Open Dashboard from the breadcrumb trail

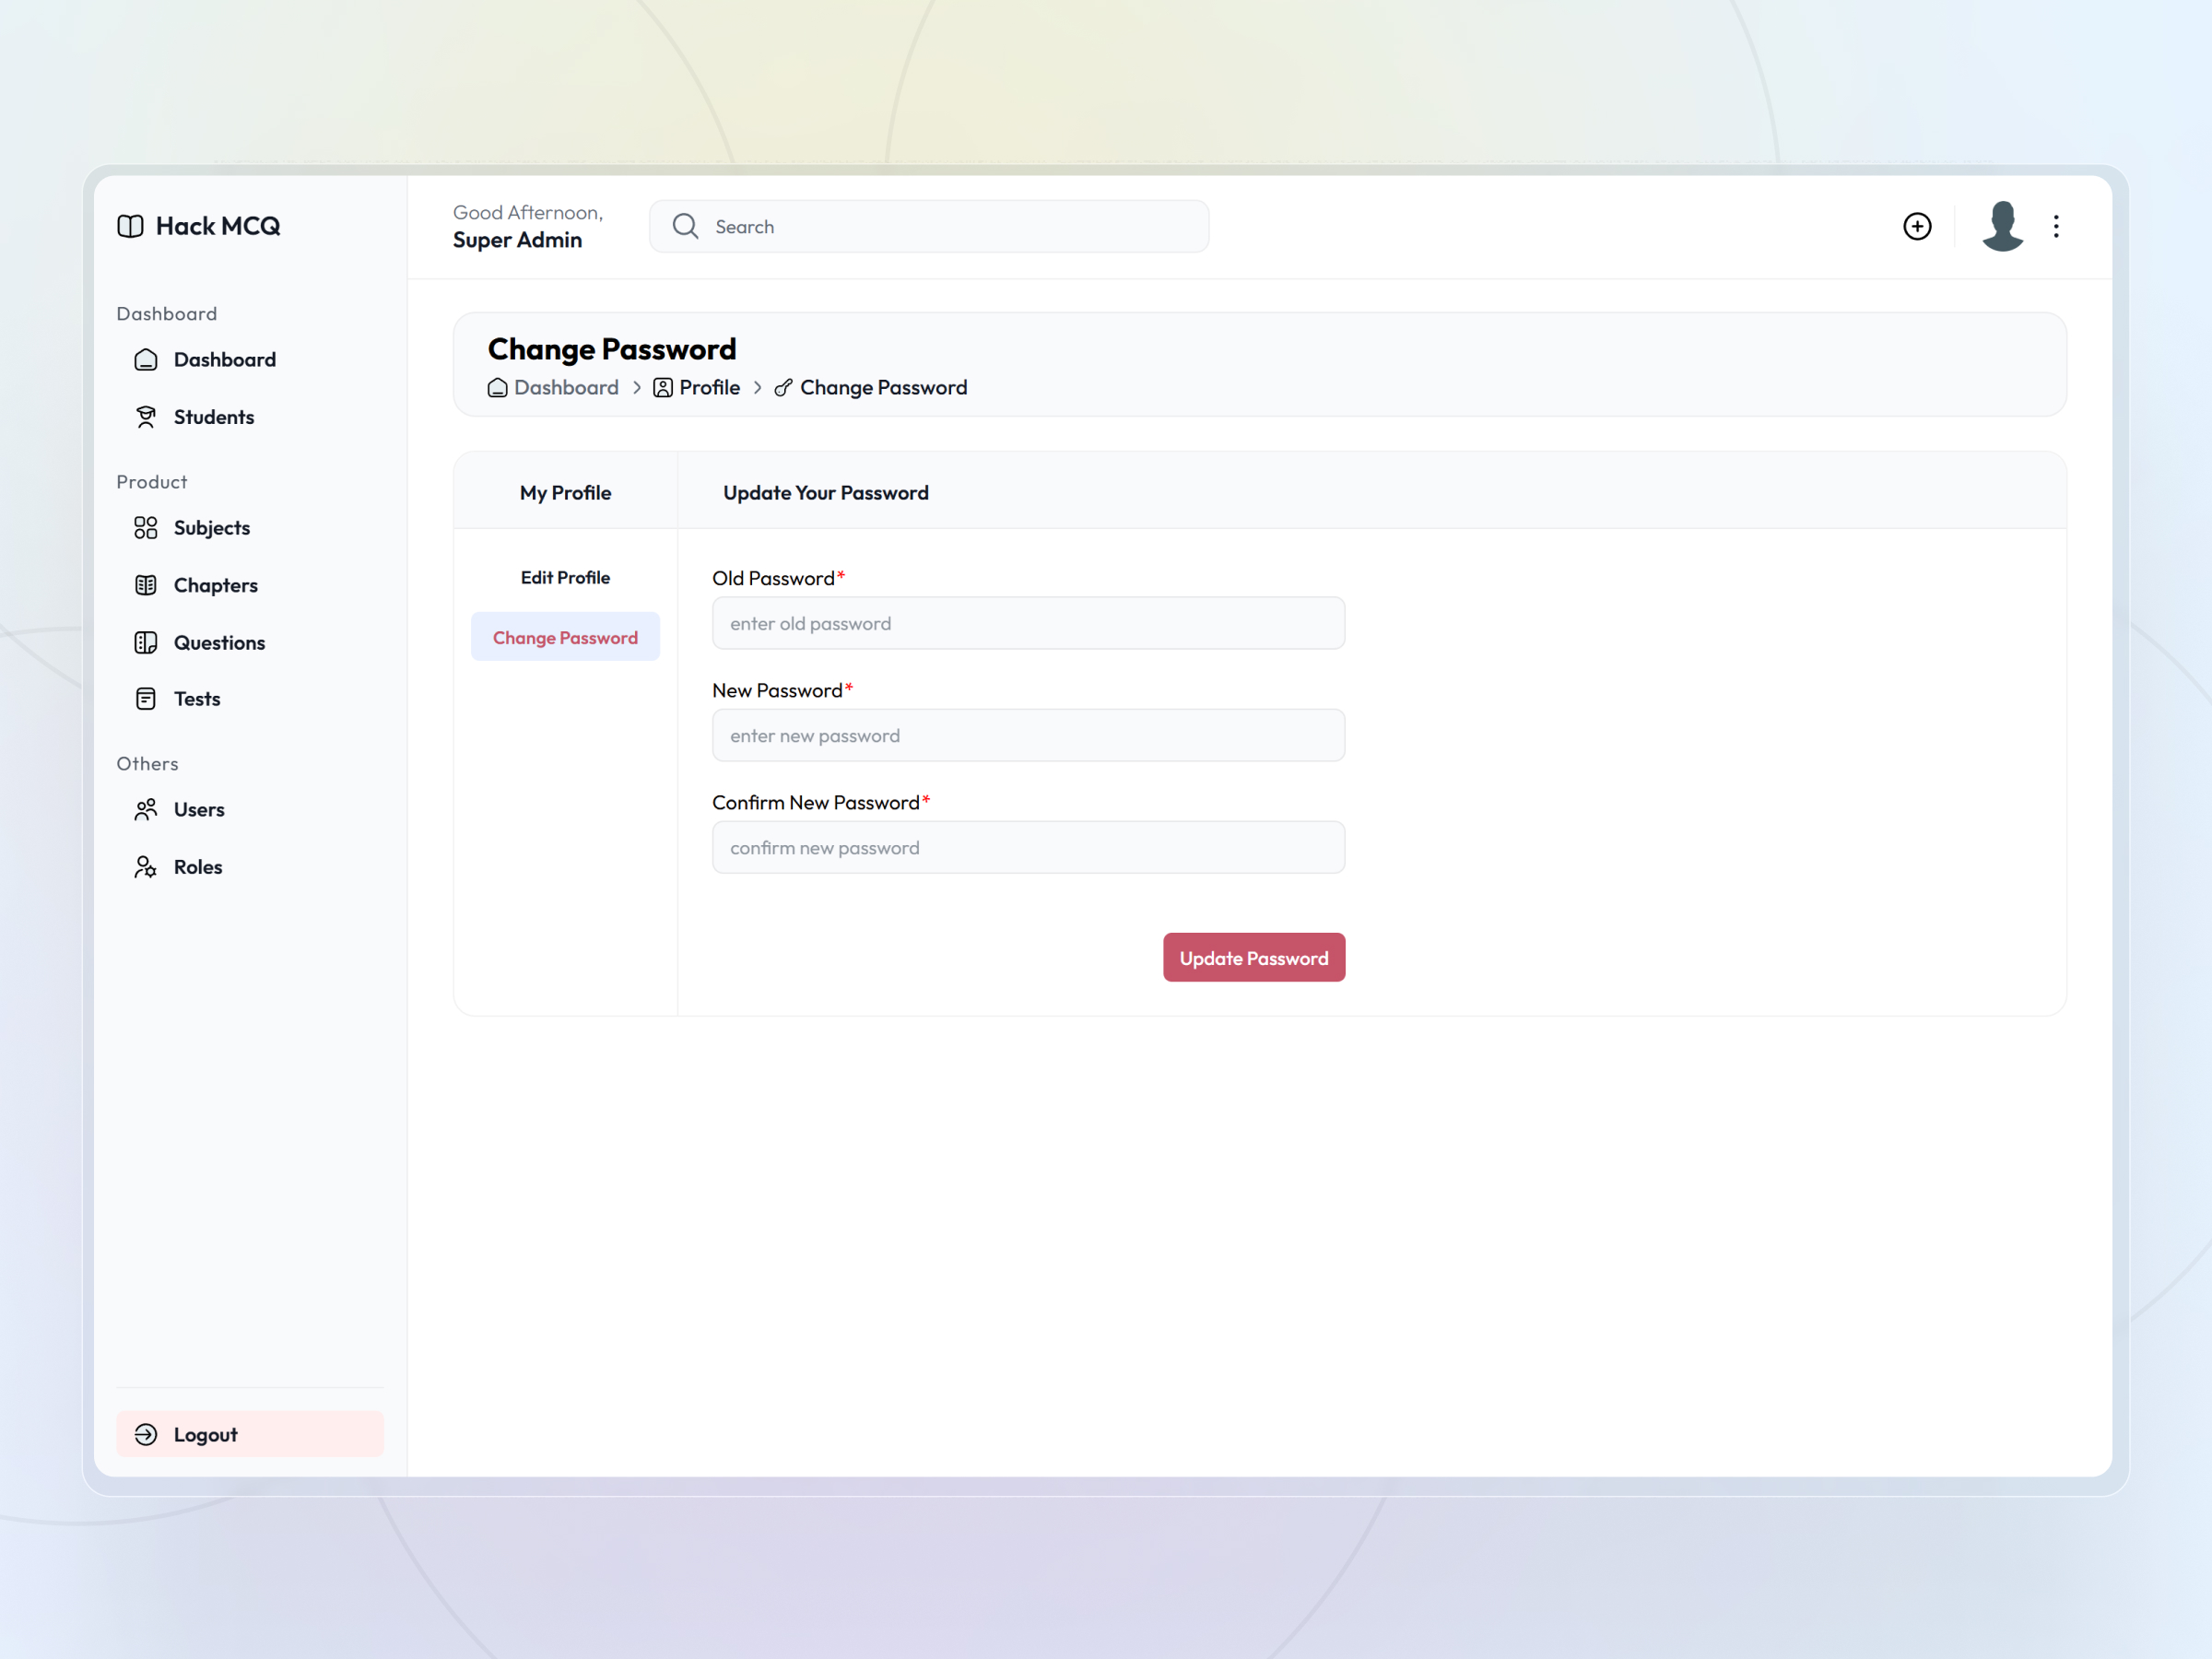pyautogui.click(x=565, y=387)
